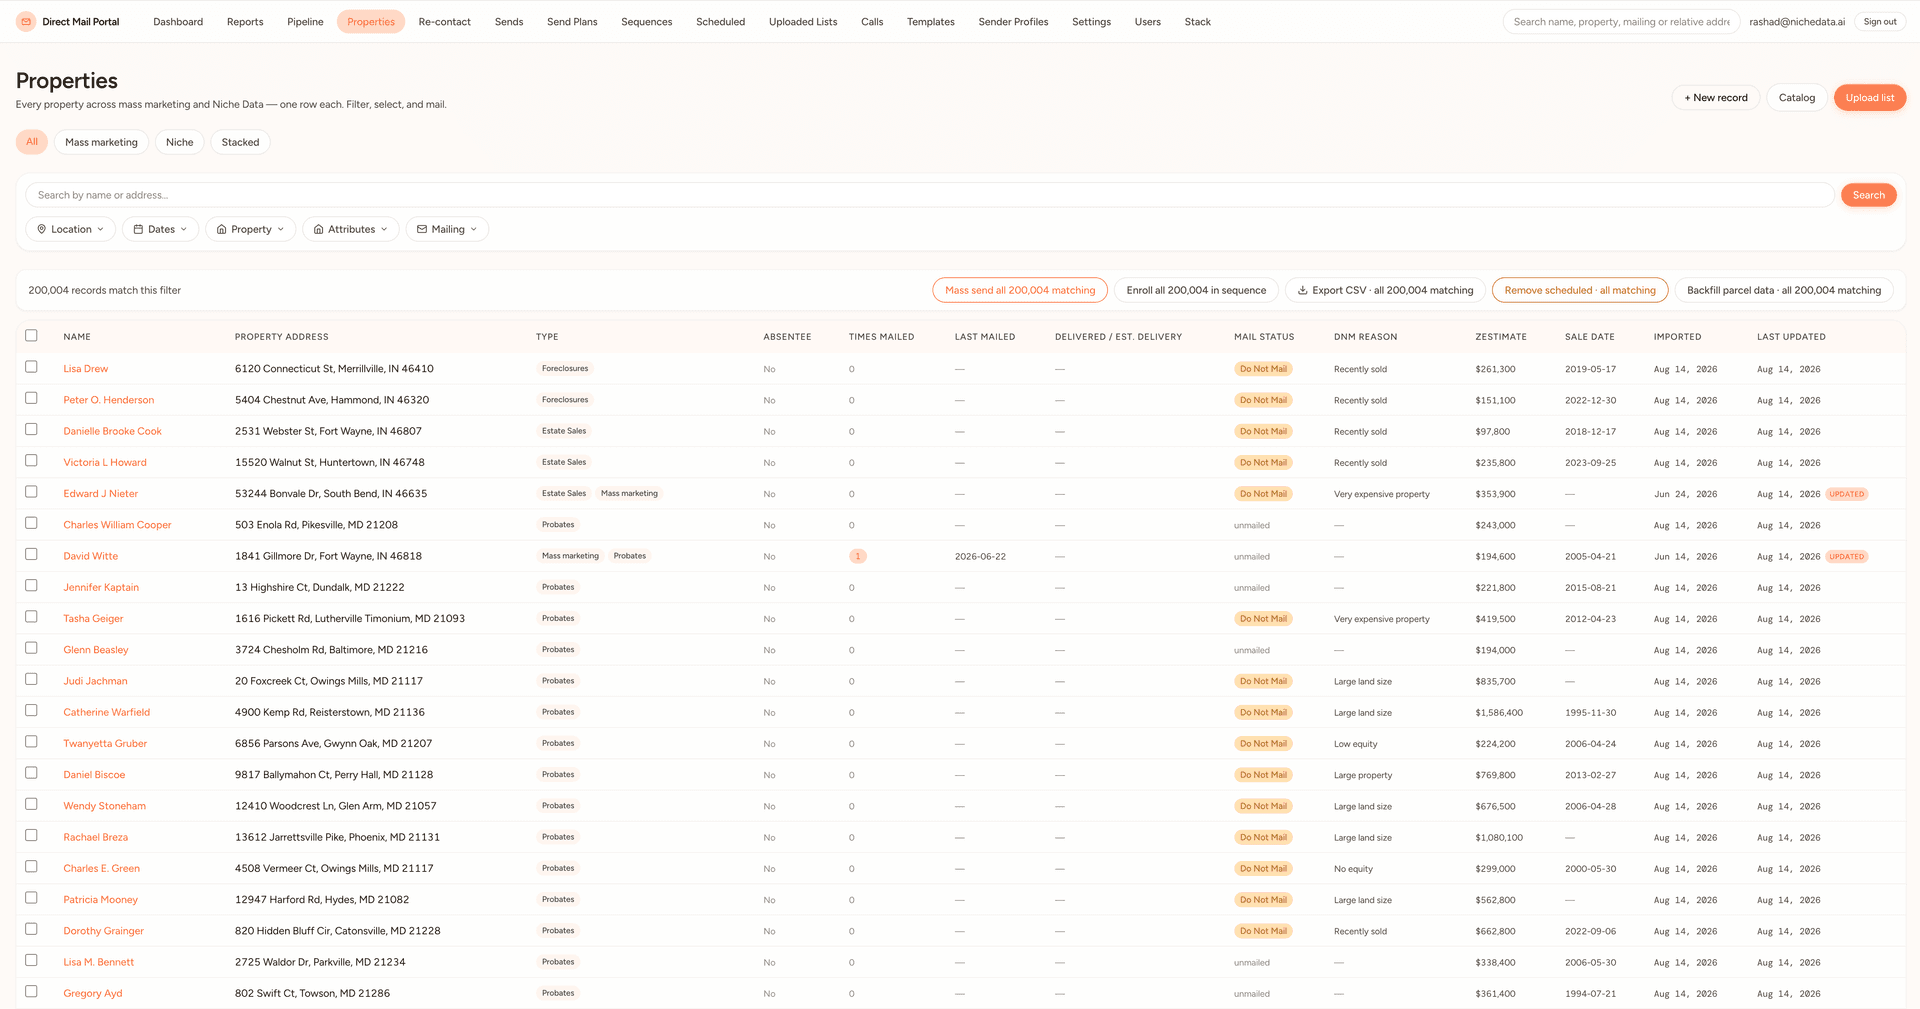This screenshot has width=1920, height=1009.
Task: Sign out of the portal
Action: click(x=1879, y=21)
